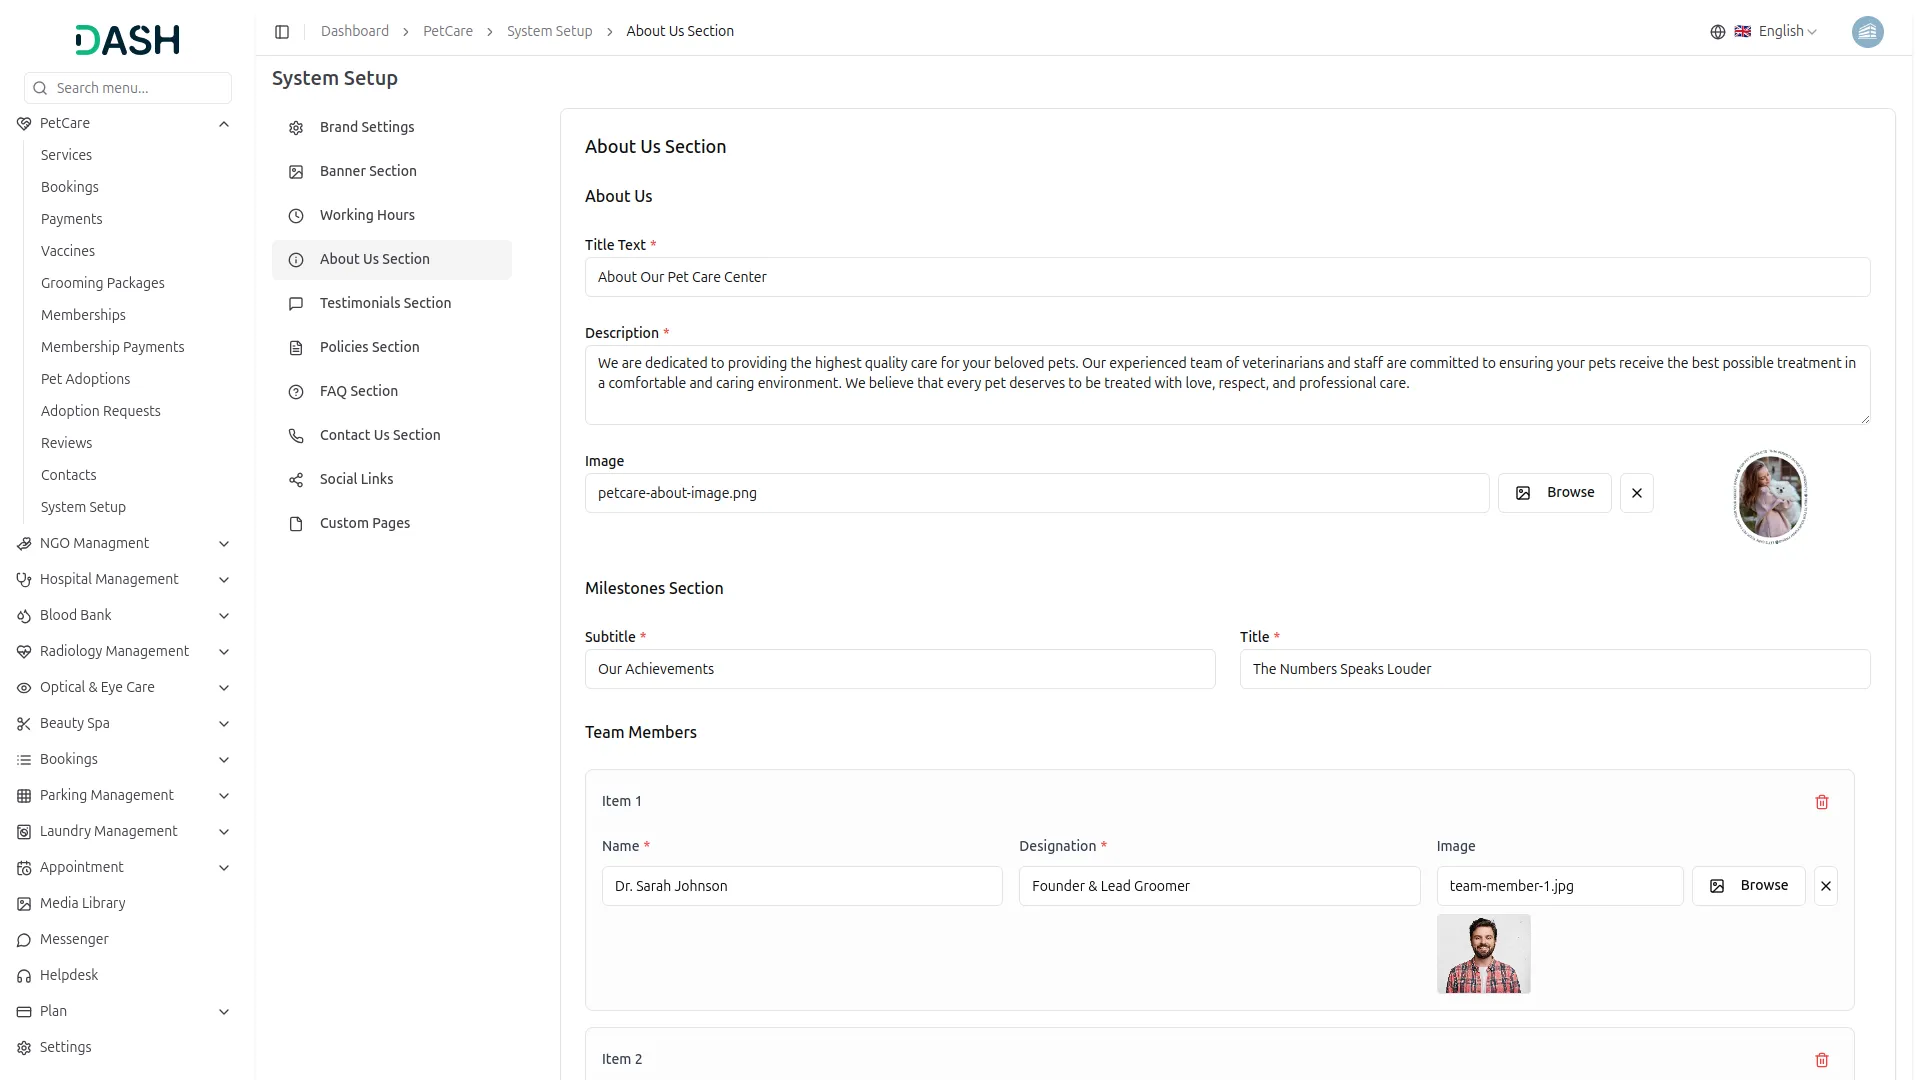The image size is (1920, 1080).
Task: Click the globe language icon
Action: point(1718,32)
